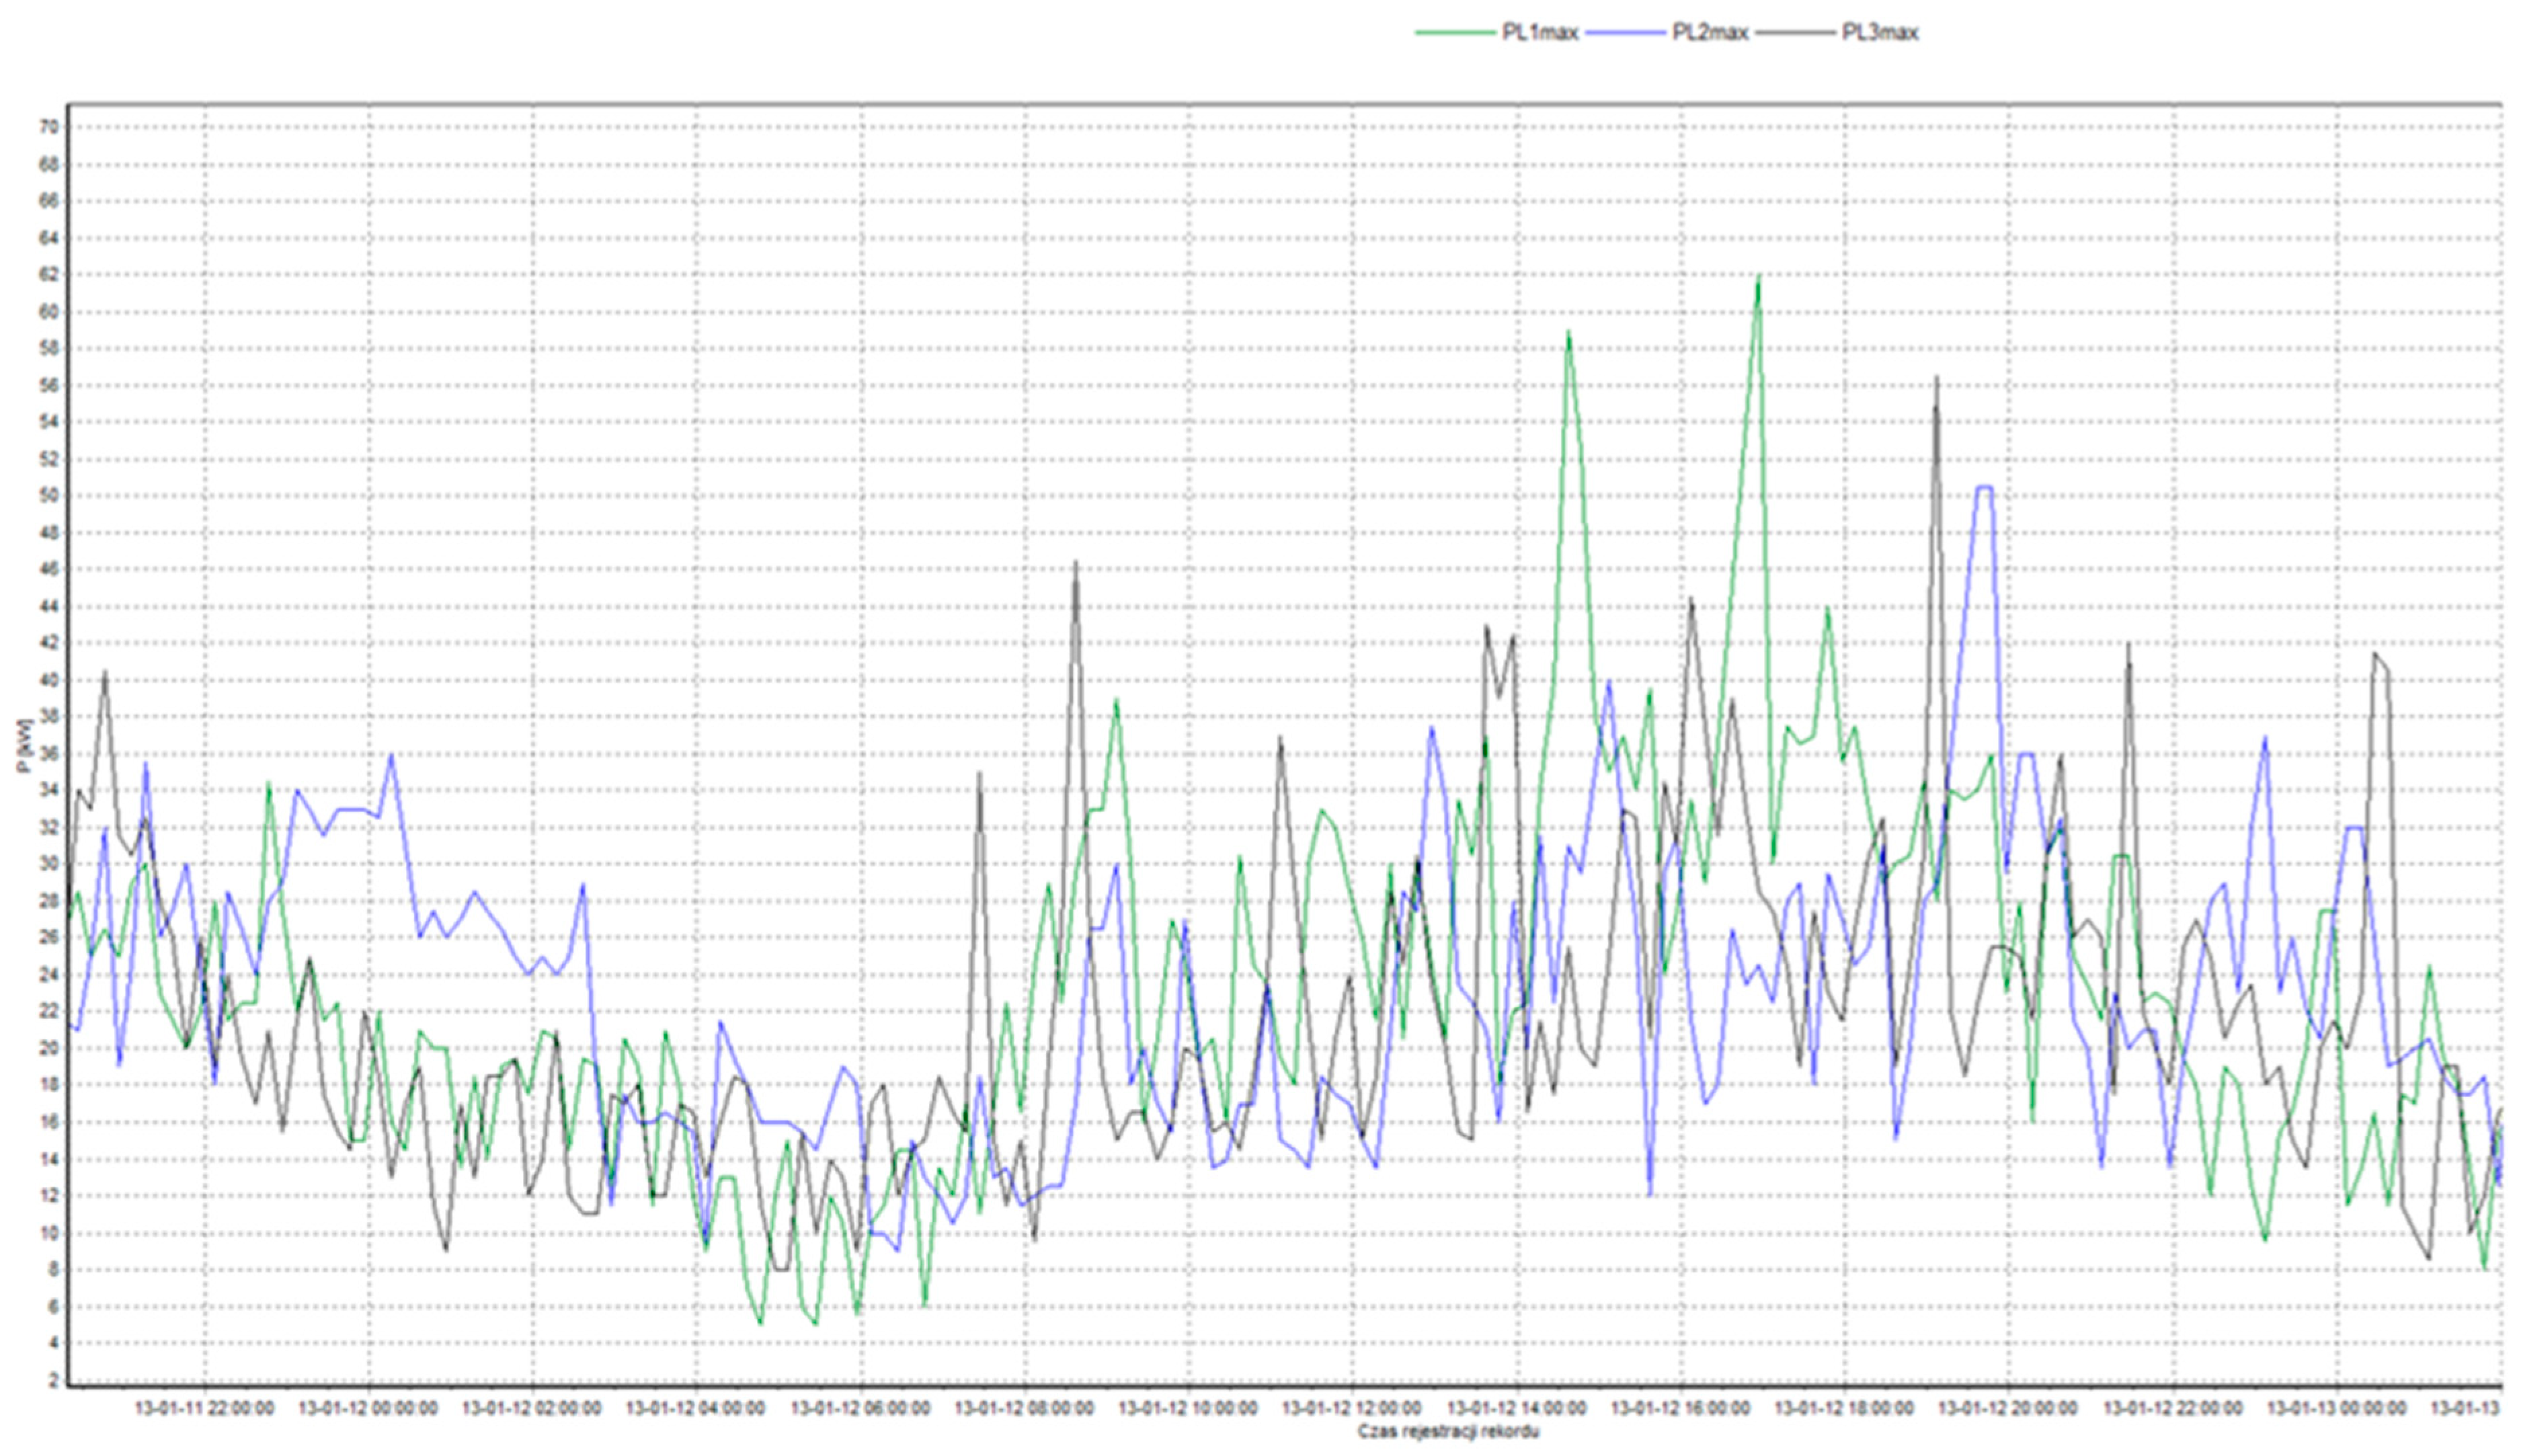Click the 70 value on the y-axis
The image size is (2523, 1456).
50,128
